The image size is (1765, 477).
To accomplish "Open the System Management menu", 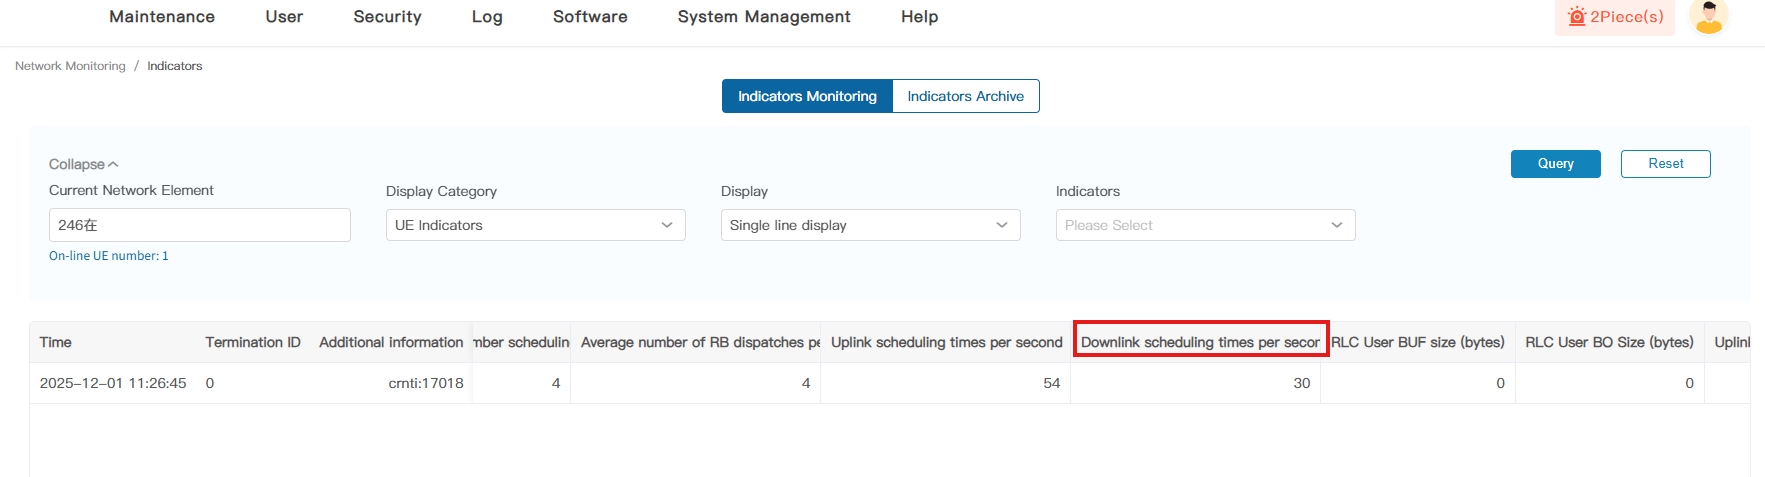I will pos(764,17).
